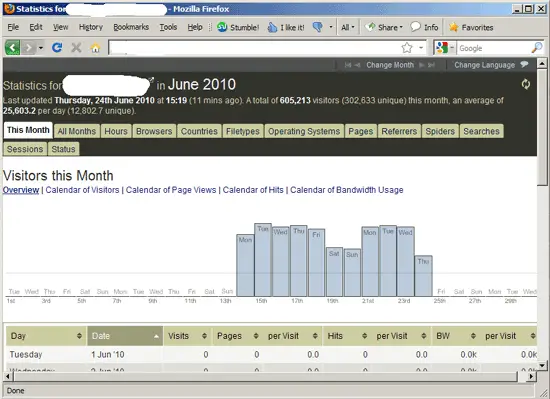
Task: Click the forward navigation arrow
Action: pos(28,47)
